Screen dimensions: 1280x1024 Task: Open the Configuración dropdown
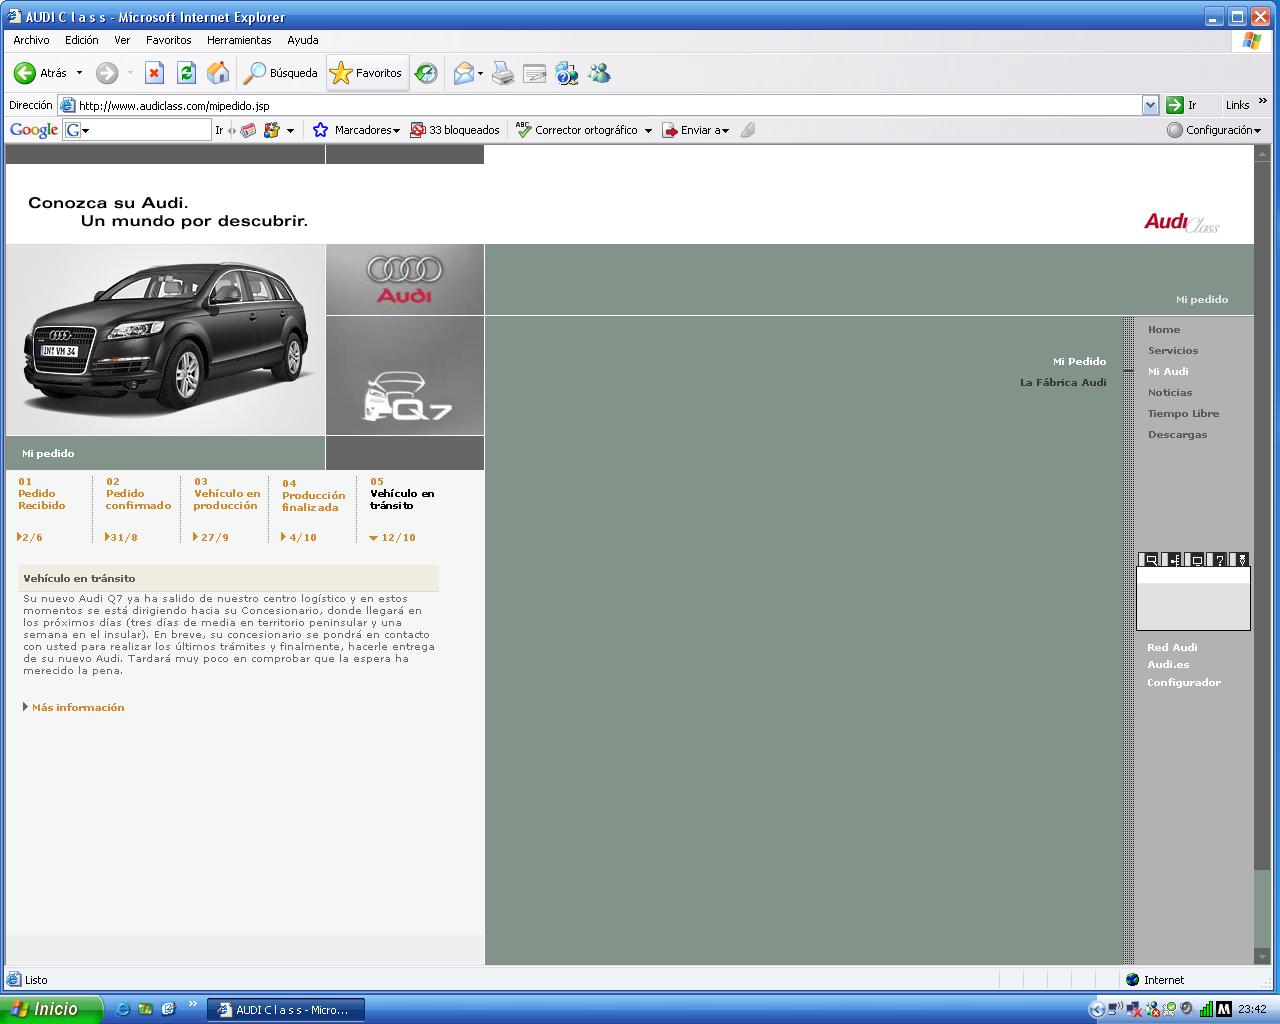pos(1214,130)
